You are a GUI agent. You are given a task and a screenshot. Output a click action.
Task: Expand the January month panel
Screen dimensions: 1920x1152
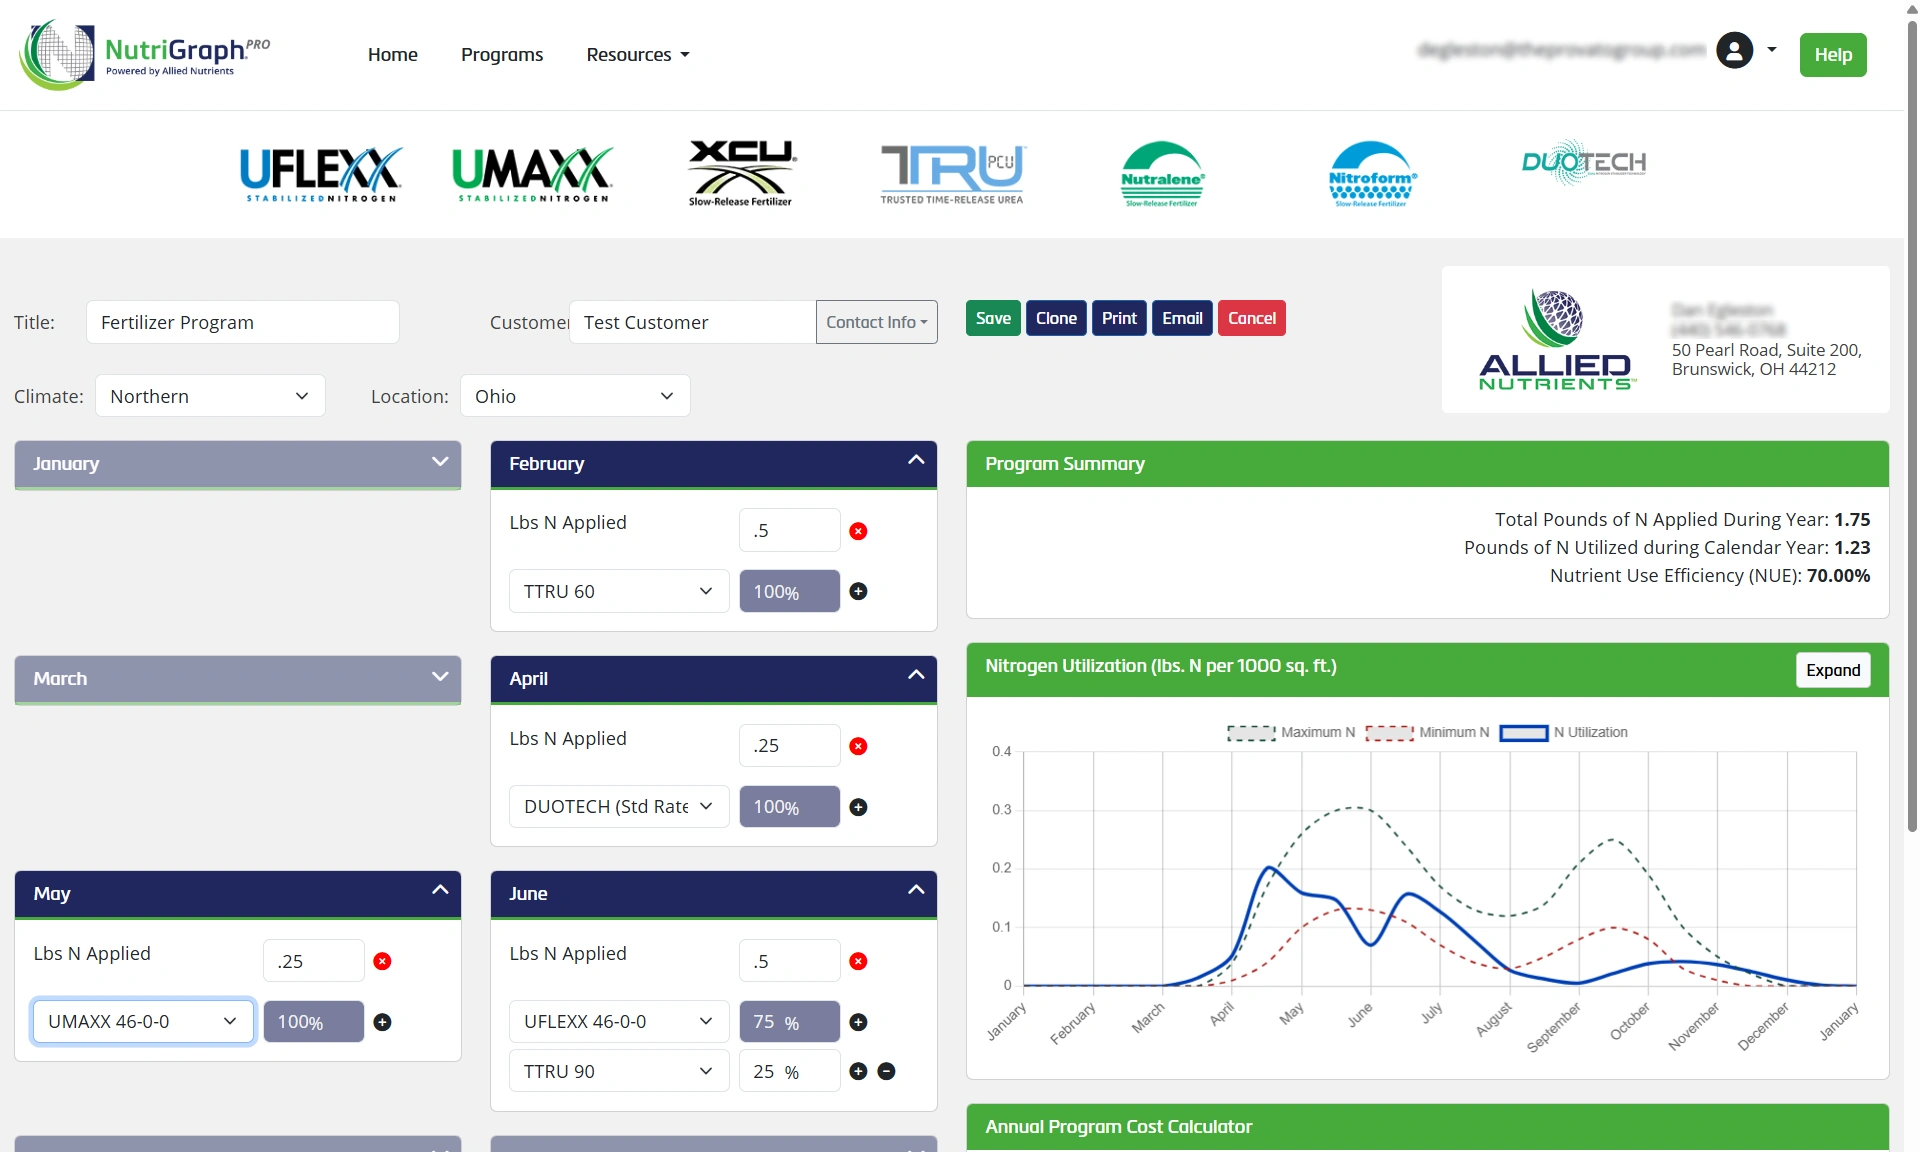point(238,464)
